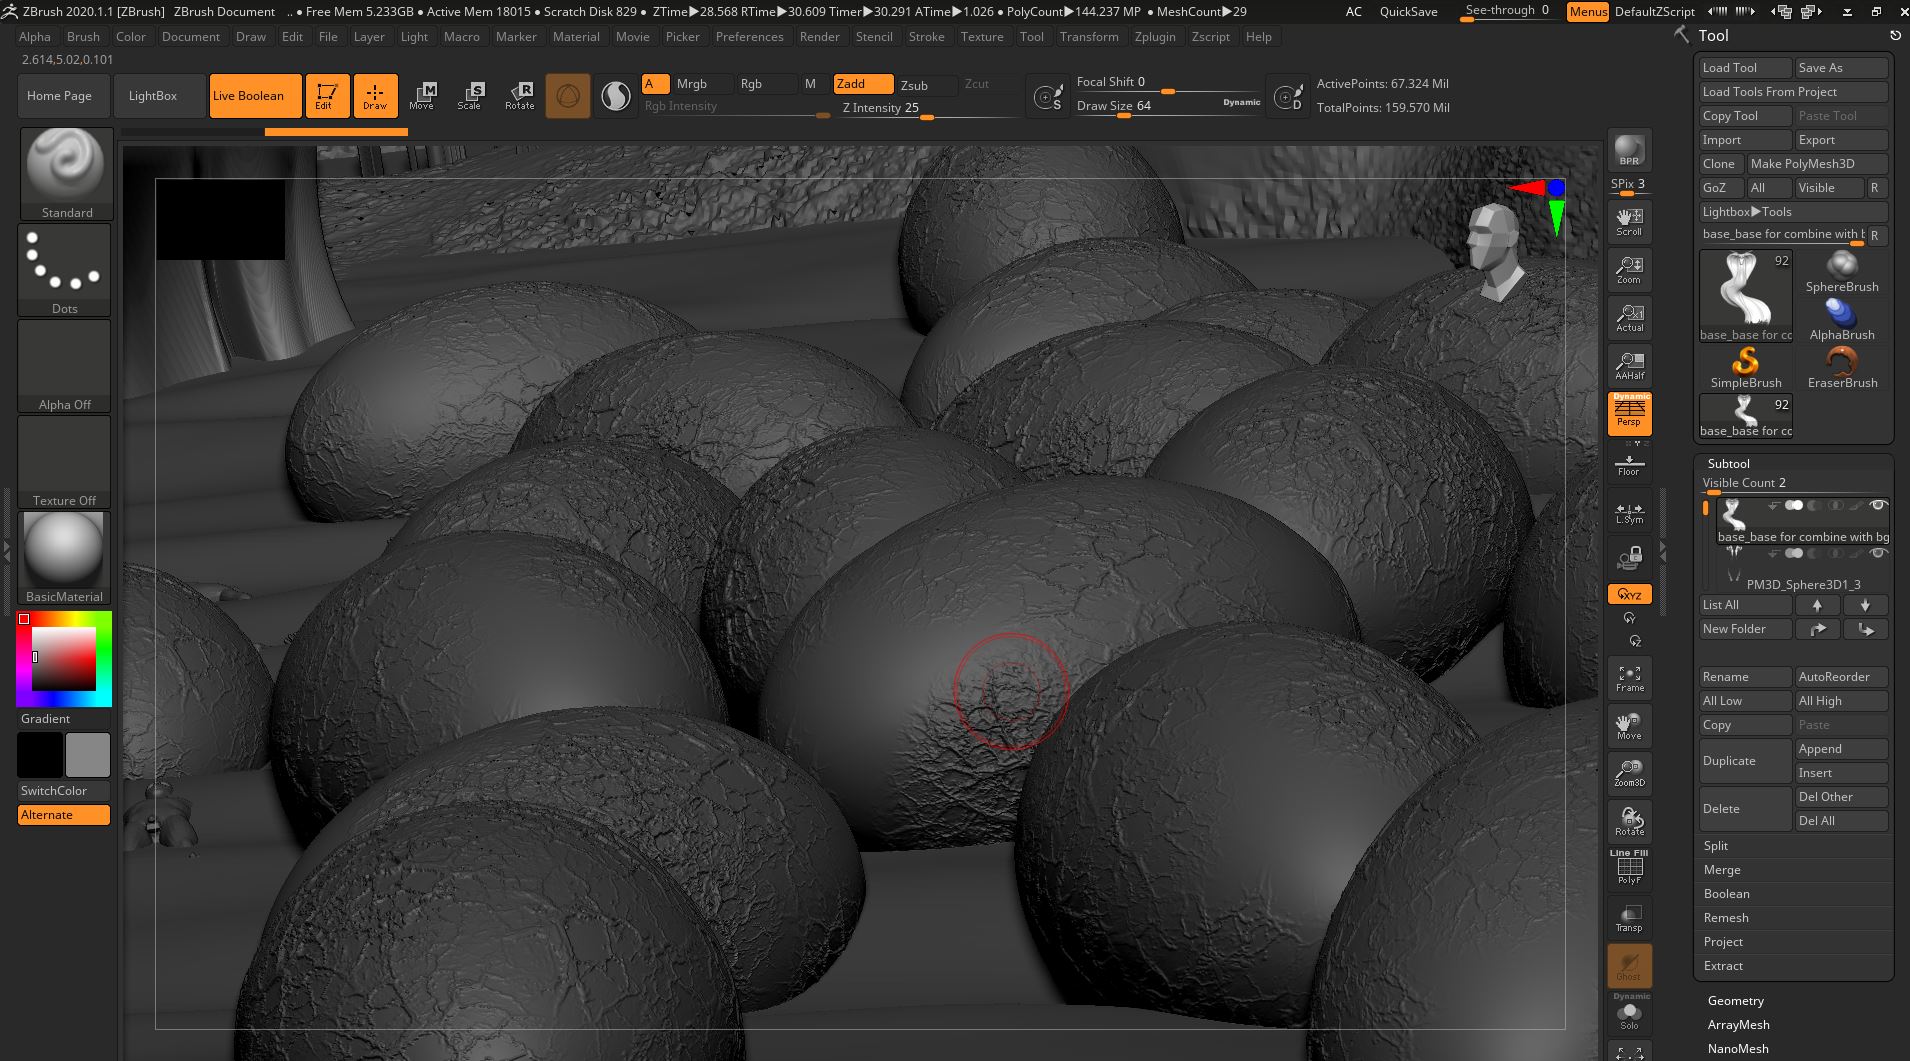Open the Dots stroke type selector
The height and width of the screenshot is (1061, 1910).
tap(65, 270)
